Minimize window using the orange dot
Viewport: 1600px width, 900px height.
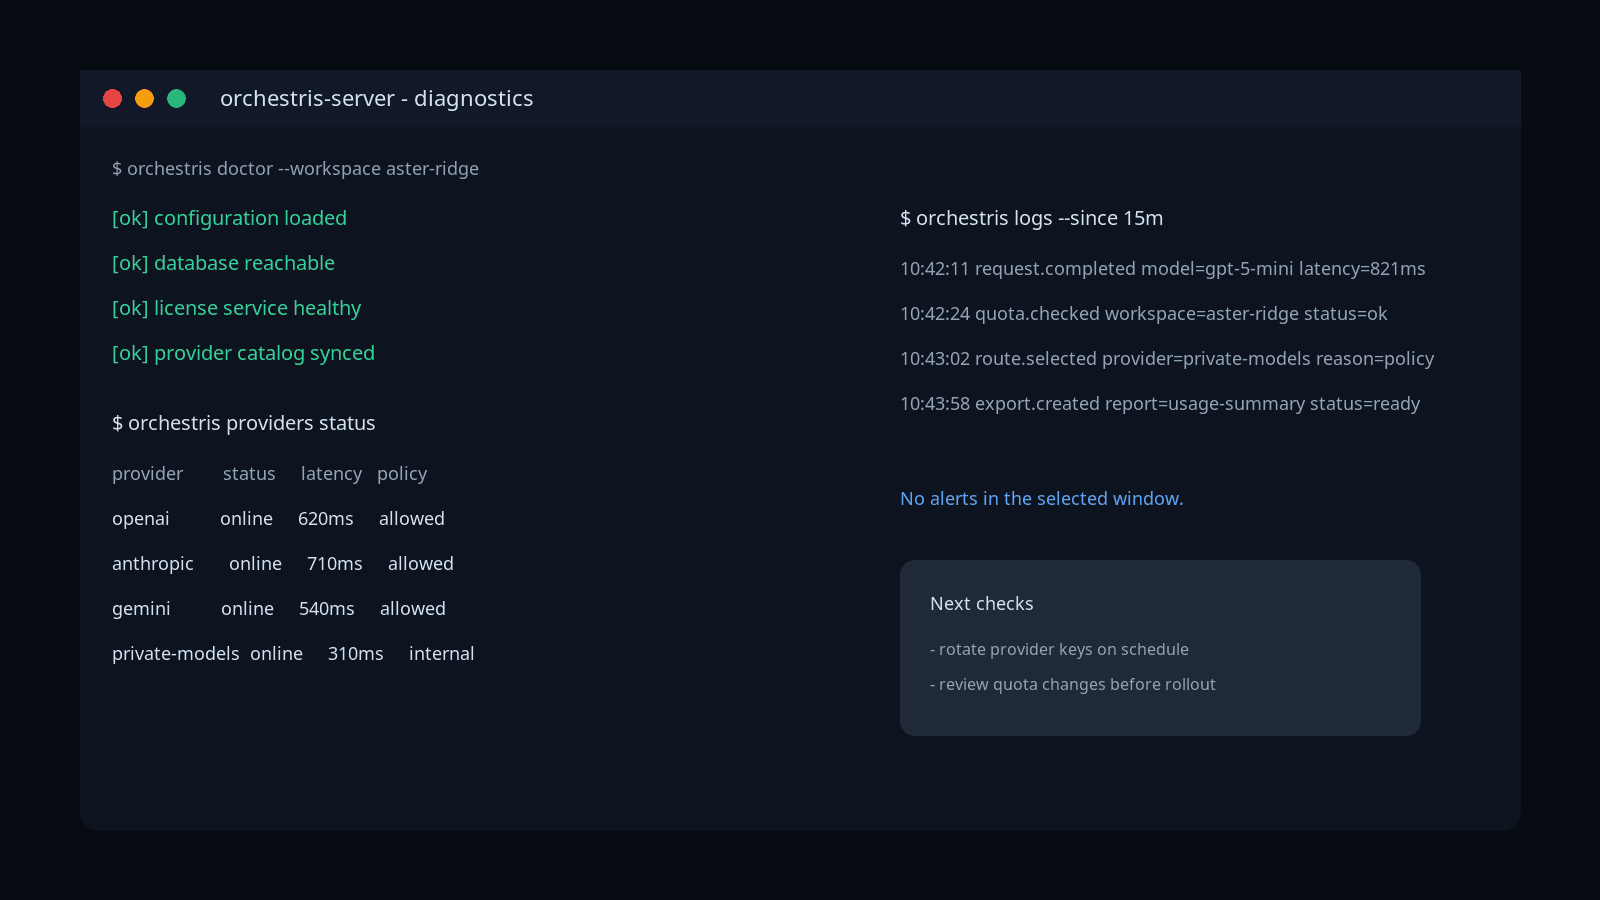[144, 98]
